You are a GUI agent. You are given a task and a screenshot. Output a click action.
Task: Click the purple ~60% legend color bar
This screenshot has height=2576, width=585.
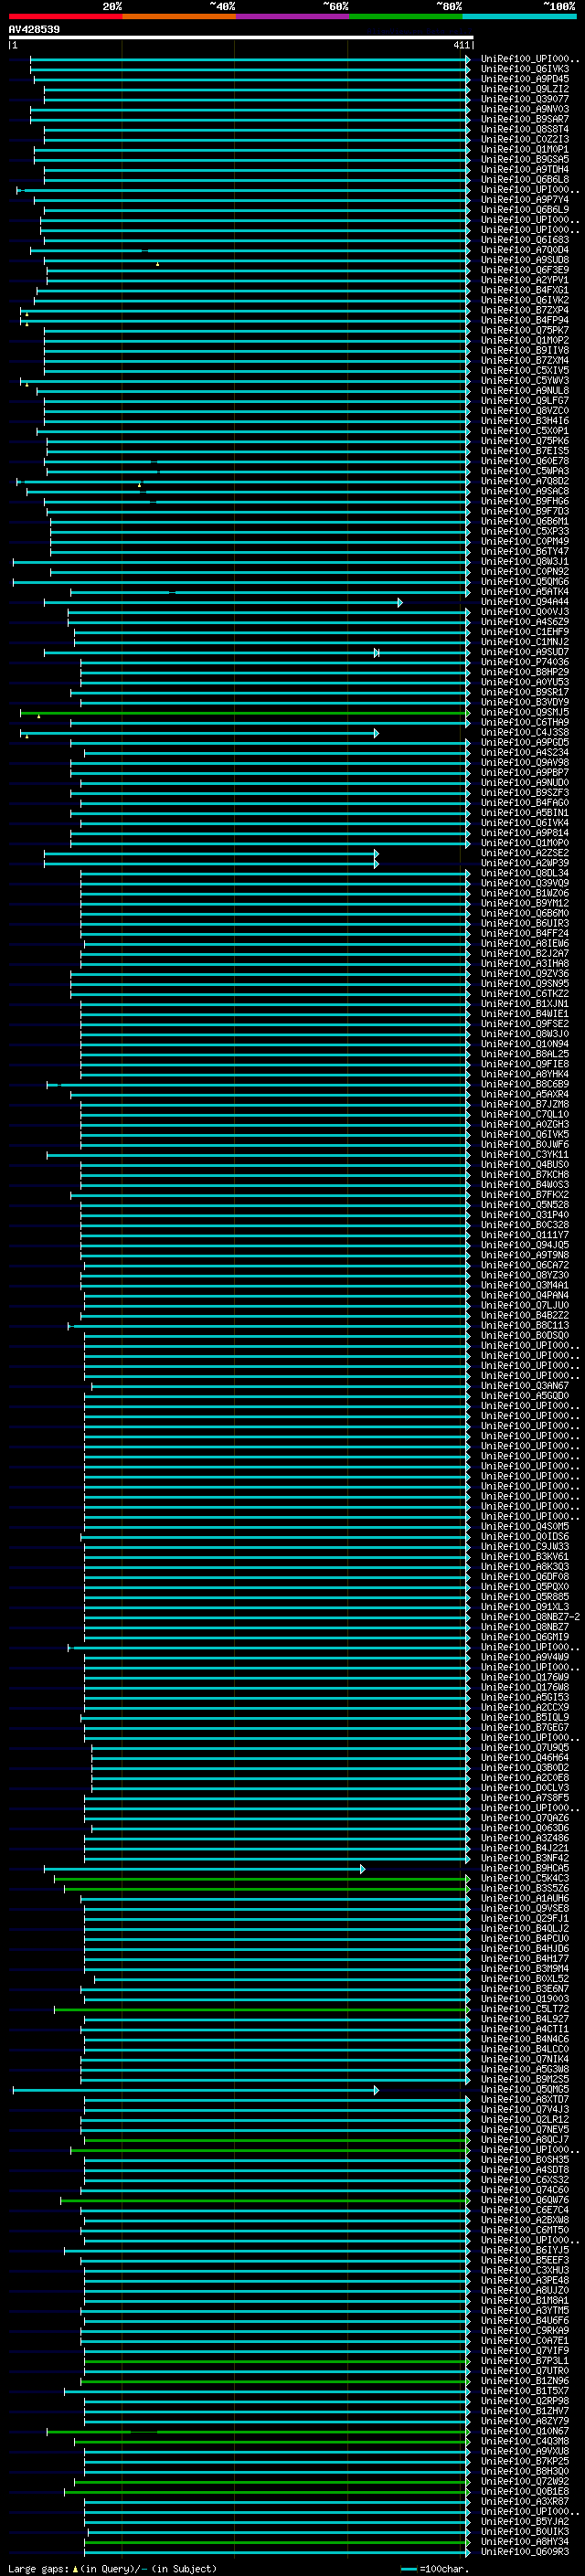point(292,16)
